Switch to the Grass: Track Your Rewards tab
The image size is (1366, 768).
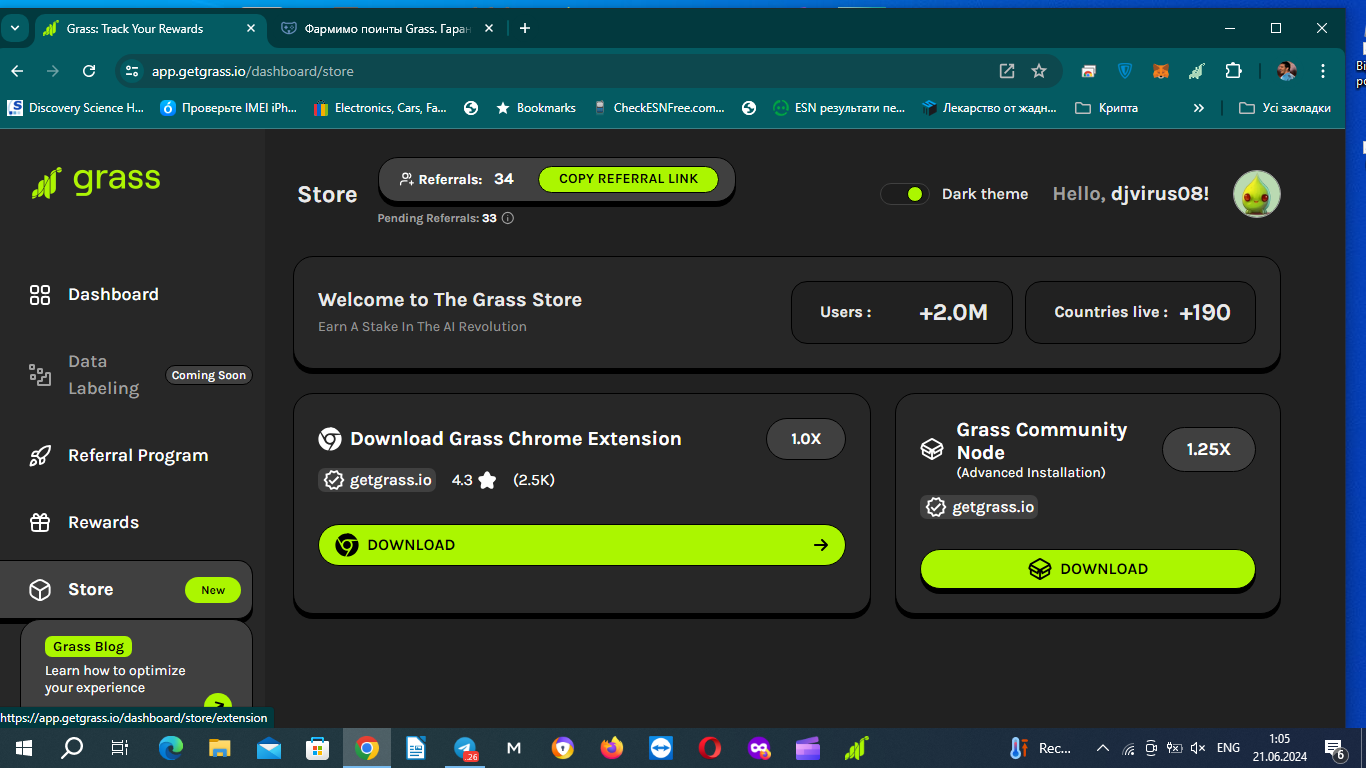pyautogui.click(x=150, y=29)
